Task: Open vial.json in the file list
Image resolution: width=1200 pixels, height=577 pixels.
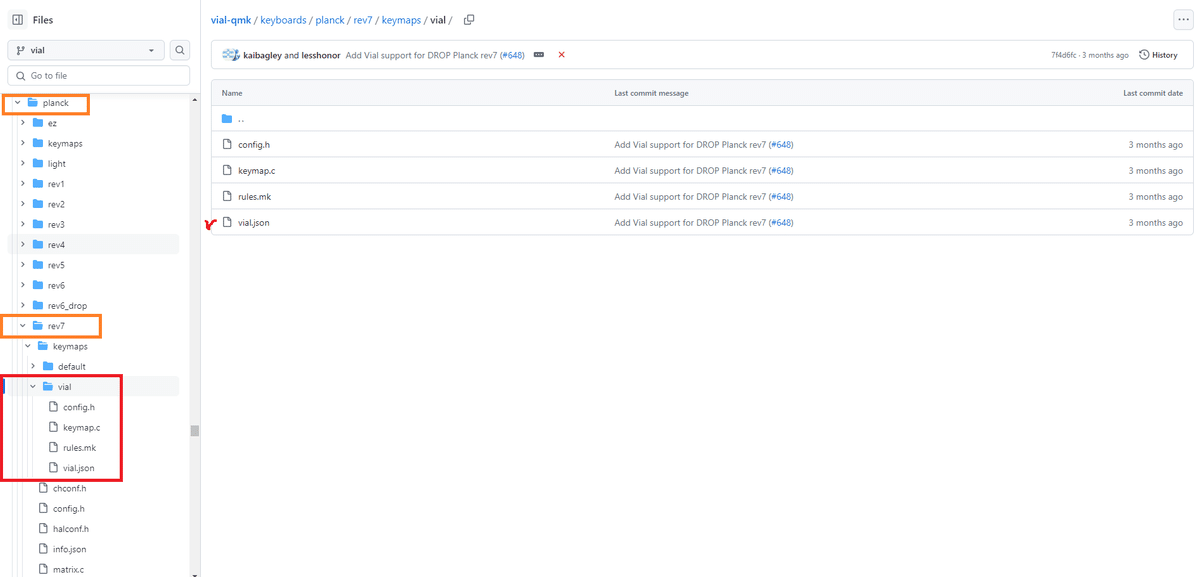Action: pyautogui.click(x=253, y=223)
